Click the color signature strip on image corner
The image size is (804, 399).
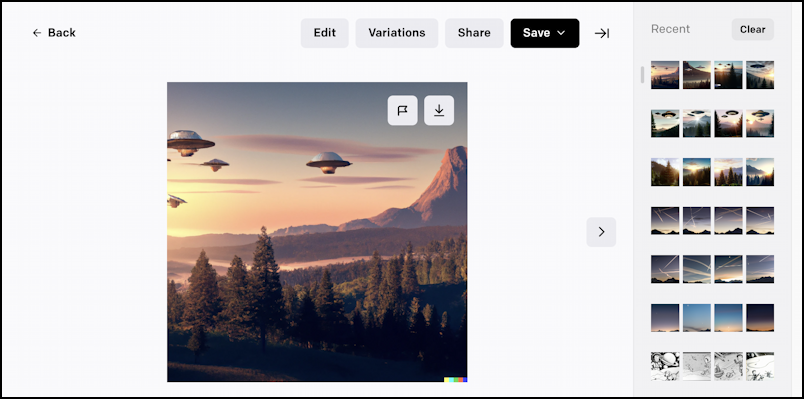[455, 380]
